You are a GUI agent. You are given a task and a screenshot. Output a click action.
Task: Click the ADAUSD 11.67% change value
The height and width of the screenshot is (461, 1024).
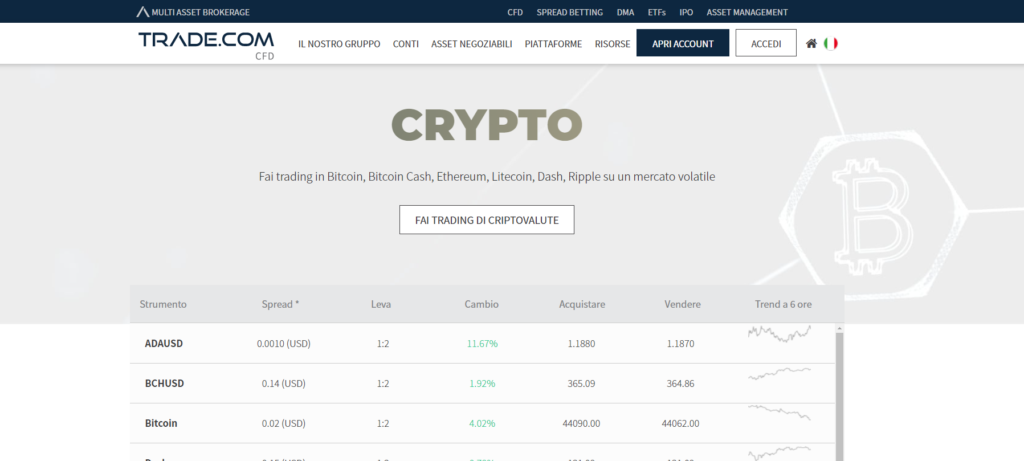coord(482,343)
